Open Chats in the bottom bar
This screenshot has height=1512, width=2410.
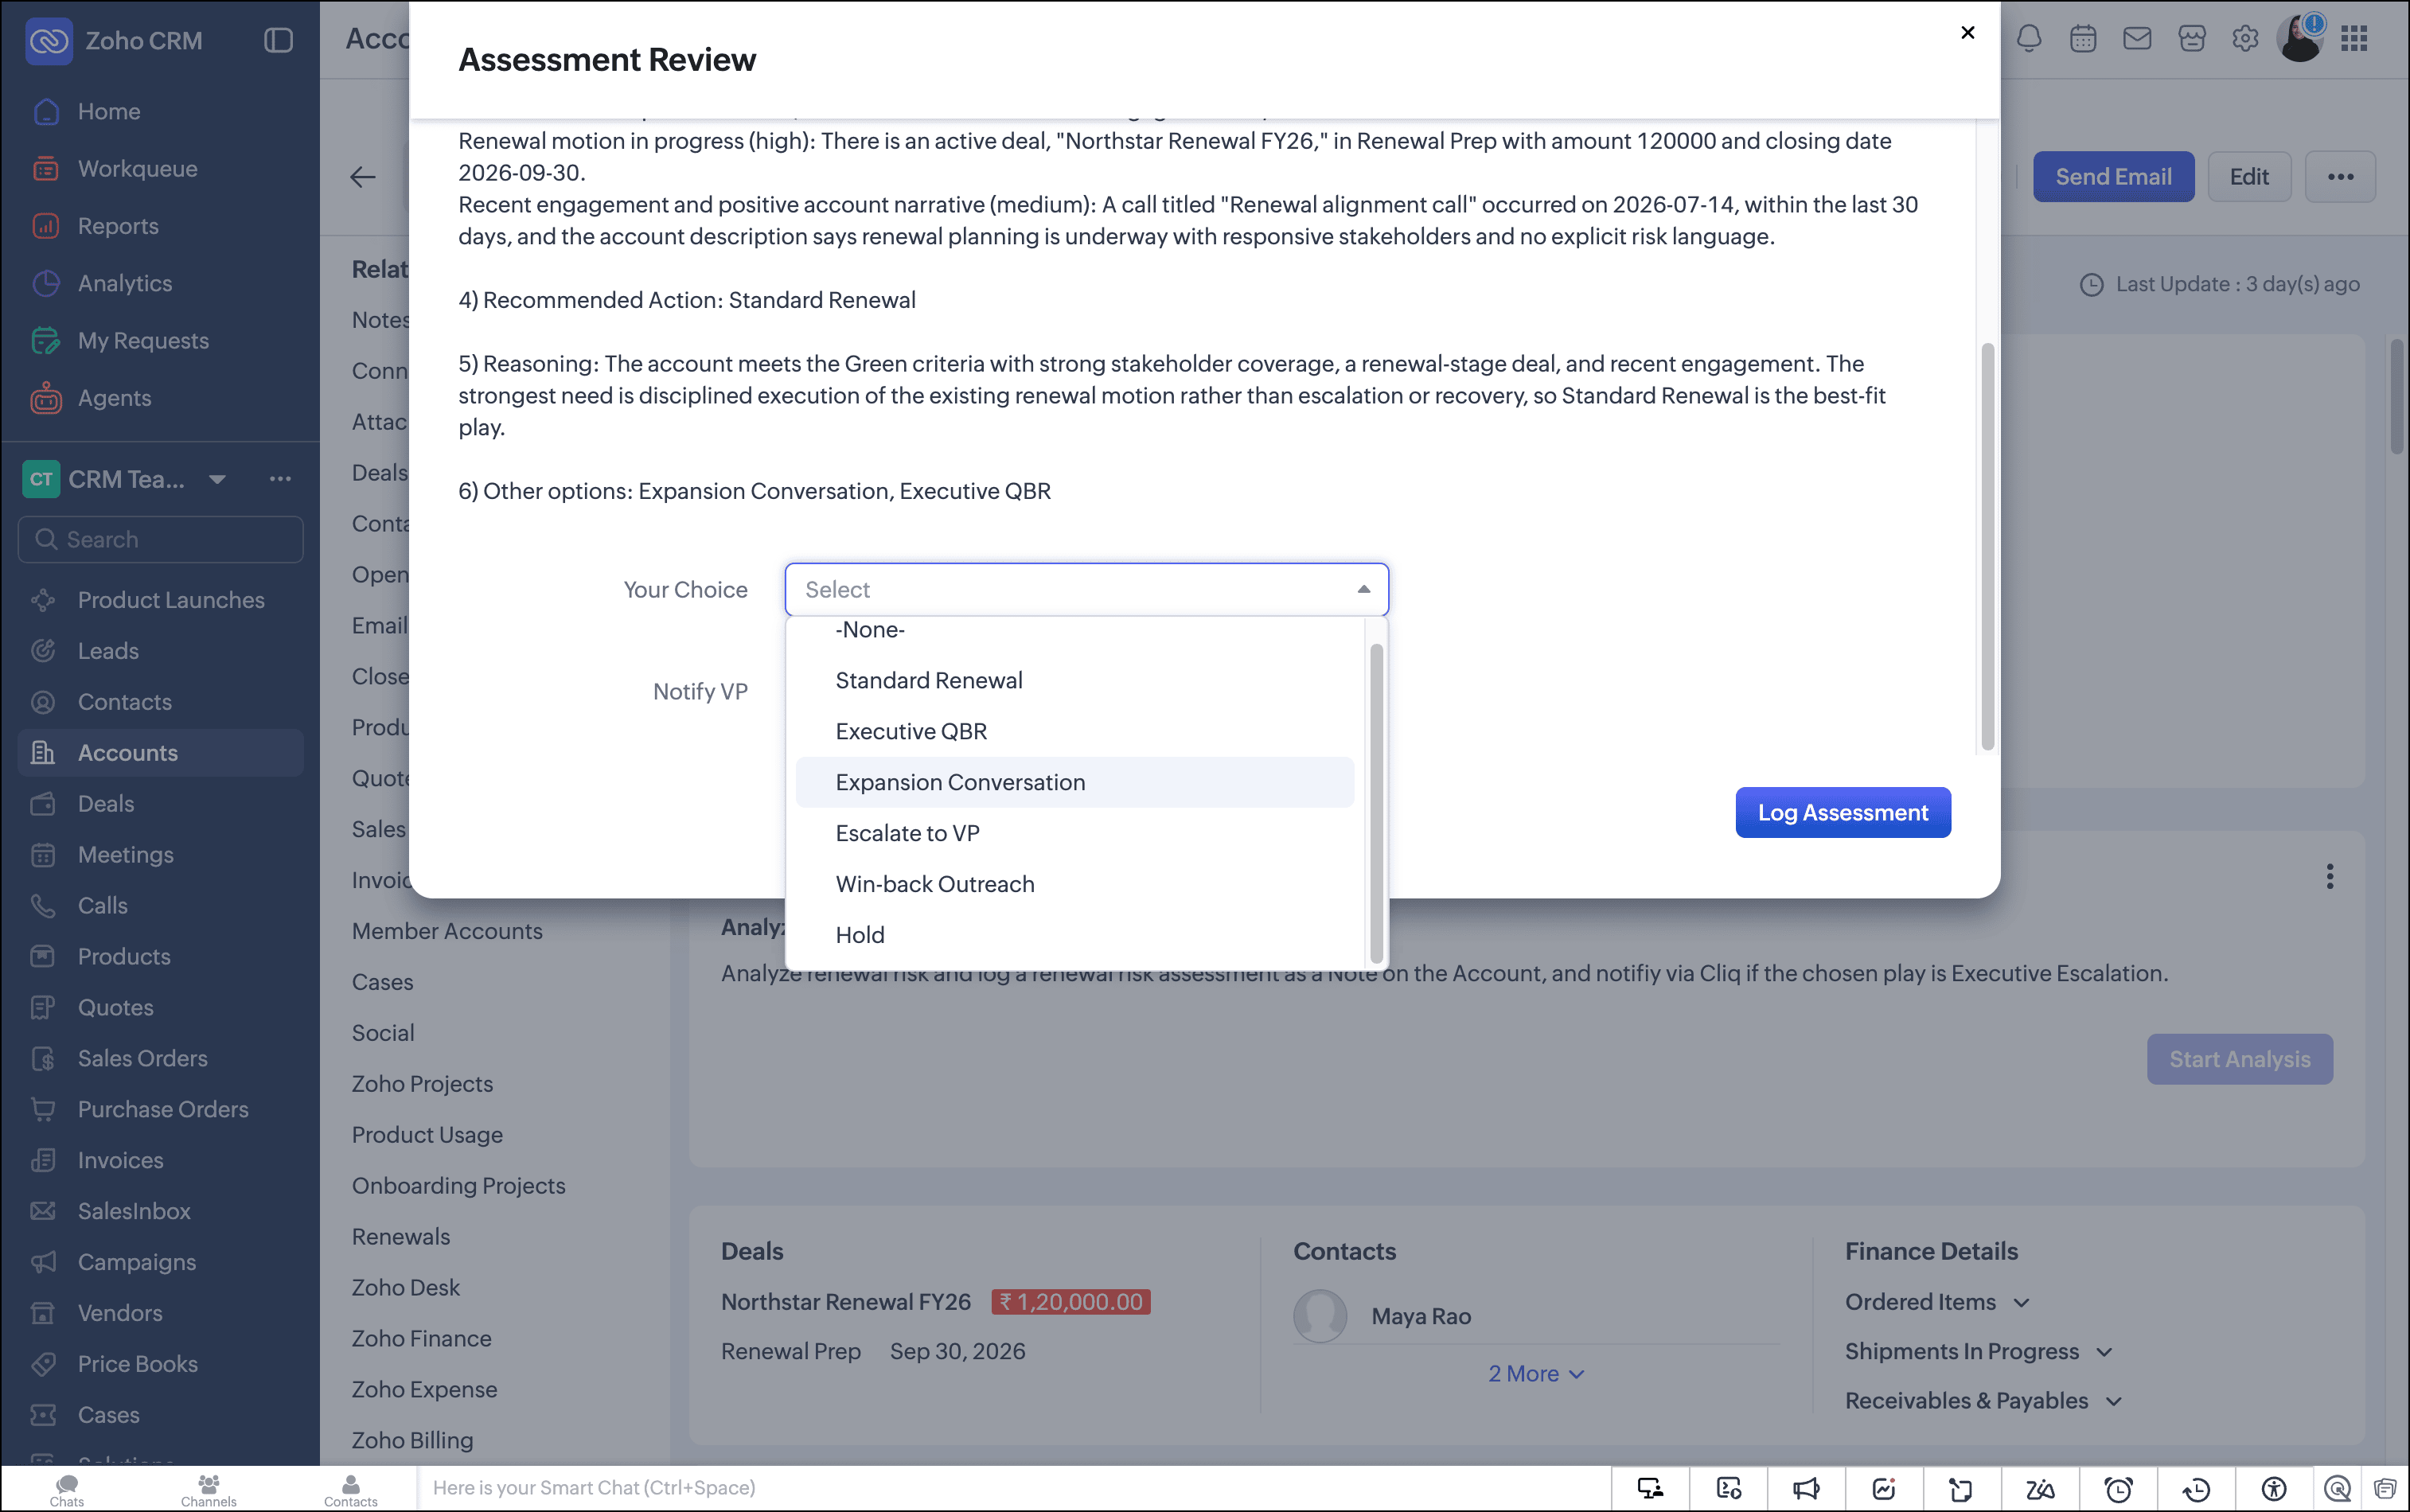click(x=67, y=1488)
